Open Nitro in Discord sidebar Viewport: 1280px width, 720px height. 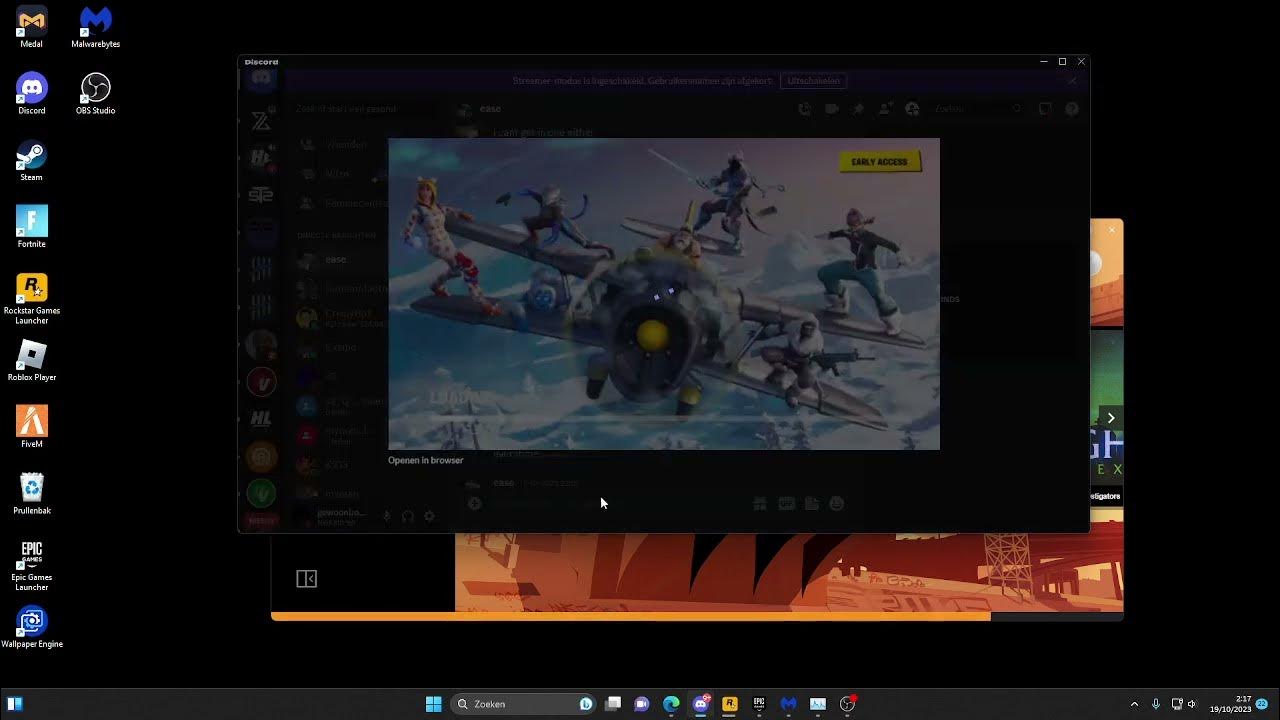coord(337,174)
